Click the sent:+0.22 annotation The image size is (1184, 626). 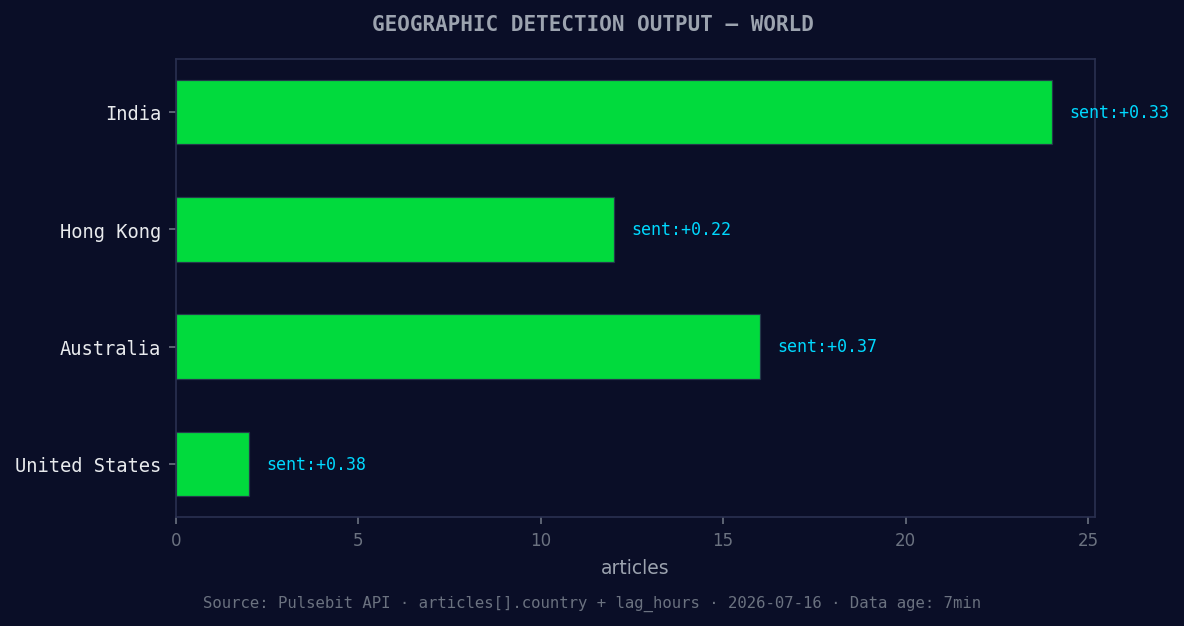point(681,230)
